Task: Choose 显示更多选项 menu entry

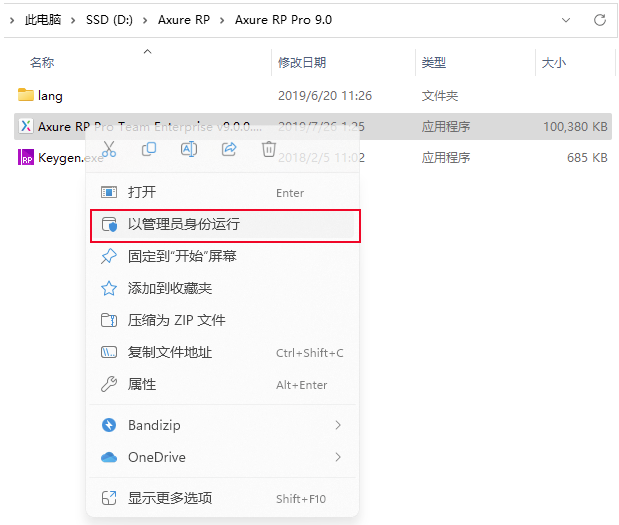Action: pos(223,498)
